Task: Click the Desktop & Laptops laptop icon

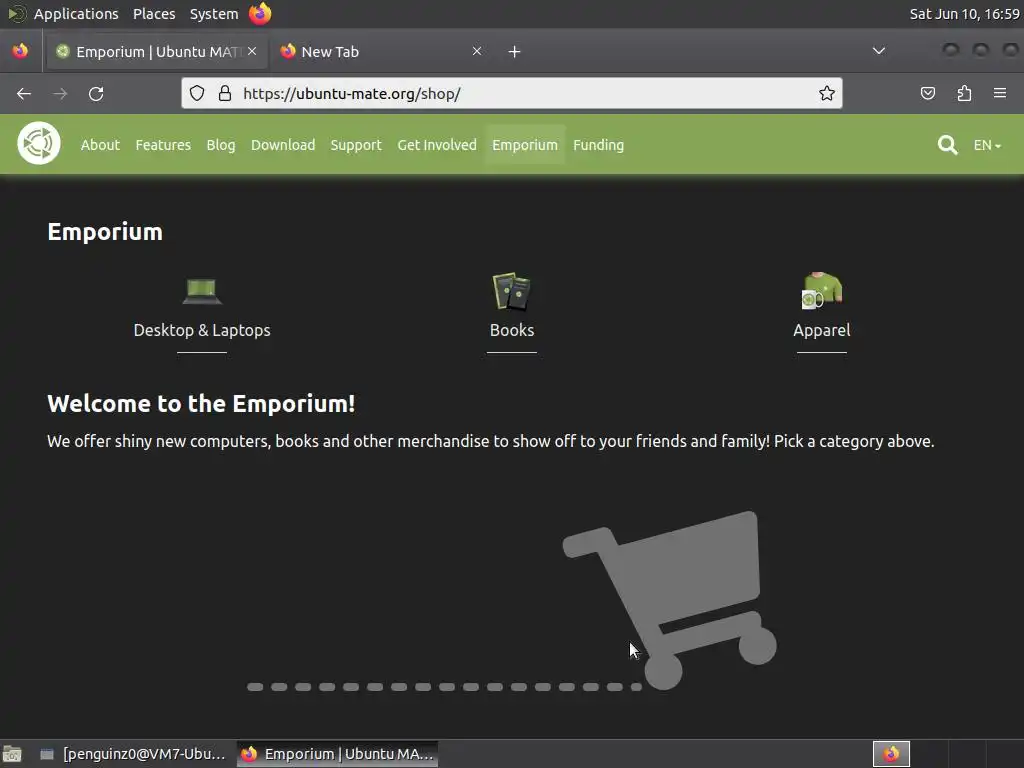Action: (x=202, y=291)
